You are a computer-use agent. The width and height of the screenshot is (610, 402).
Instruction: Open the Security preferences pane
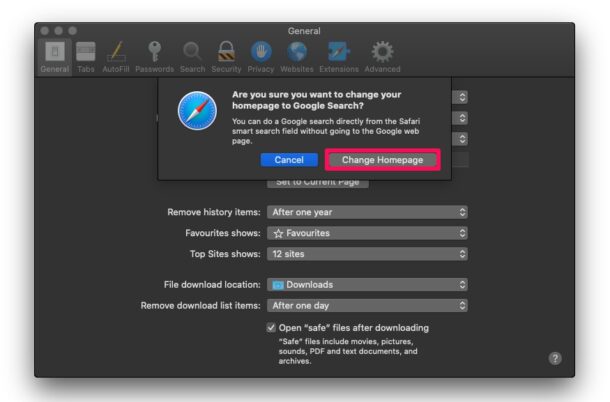click(x=226, y=57)
